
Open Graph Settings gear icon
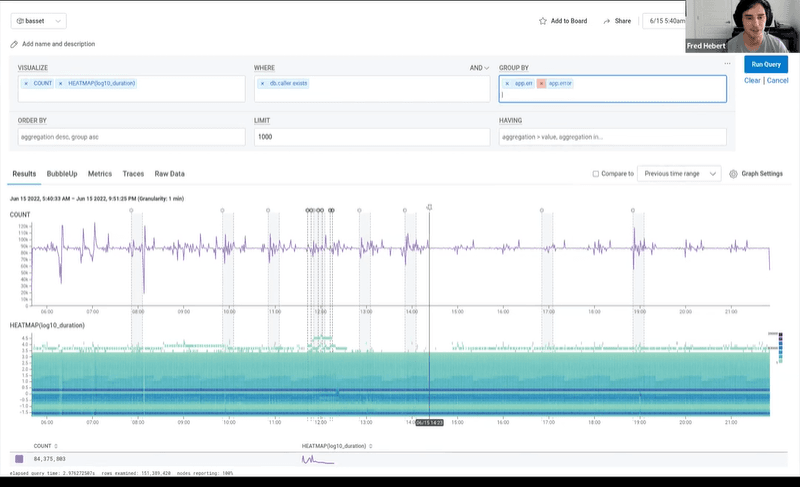[733, 173]
